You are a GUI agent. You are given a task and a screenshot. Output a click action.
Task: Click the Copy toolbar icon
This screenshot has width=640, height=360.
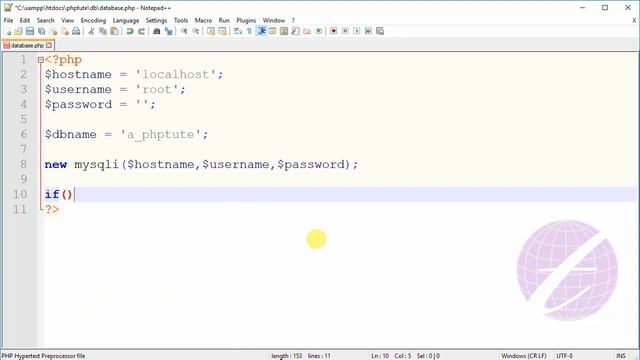(103, 31)
